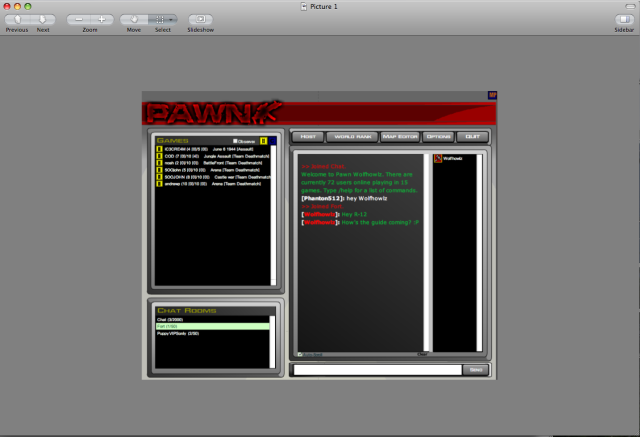Click in the chat message input field
This screenshot has width=640, height=437.
click(x=378, y=370)
